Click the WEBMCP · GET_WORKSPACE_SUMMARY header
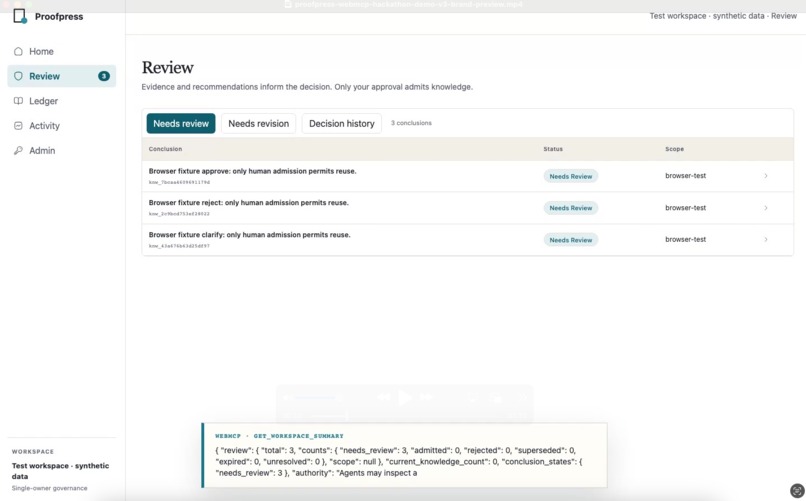This screenshot has height=501, width=806. point(279,436)
